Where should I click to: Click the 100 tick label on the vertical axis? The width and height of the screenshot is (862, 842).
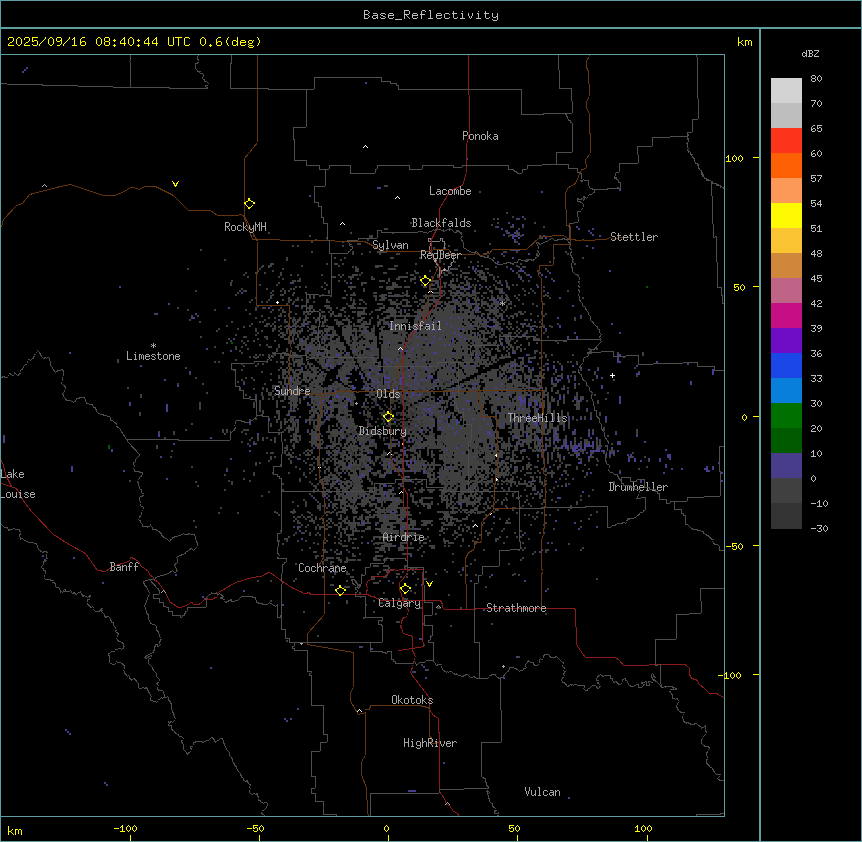point(734,158)
